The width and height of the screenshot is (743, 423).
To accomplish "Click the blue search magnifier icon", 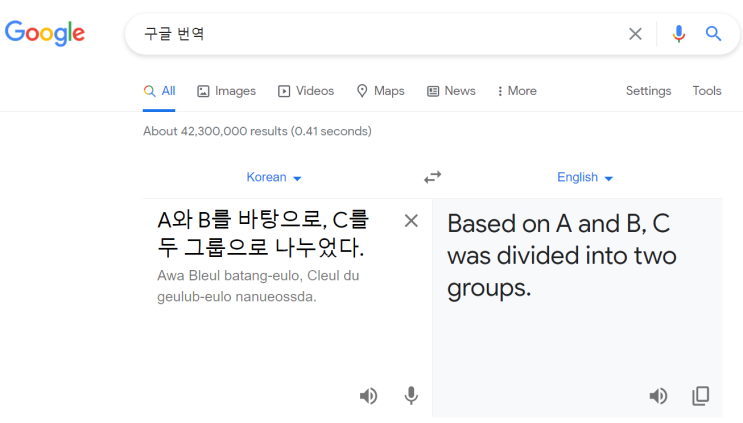I will tap(713, 34).
